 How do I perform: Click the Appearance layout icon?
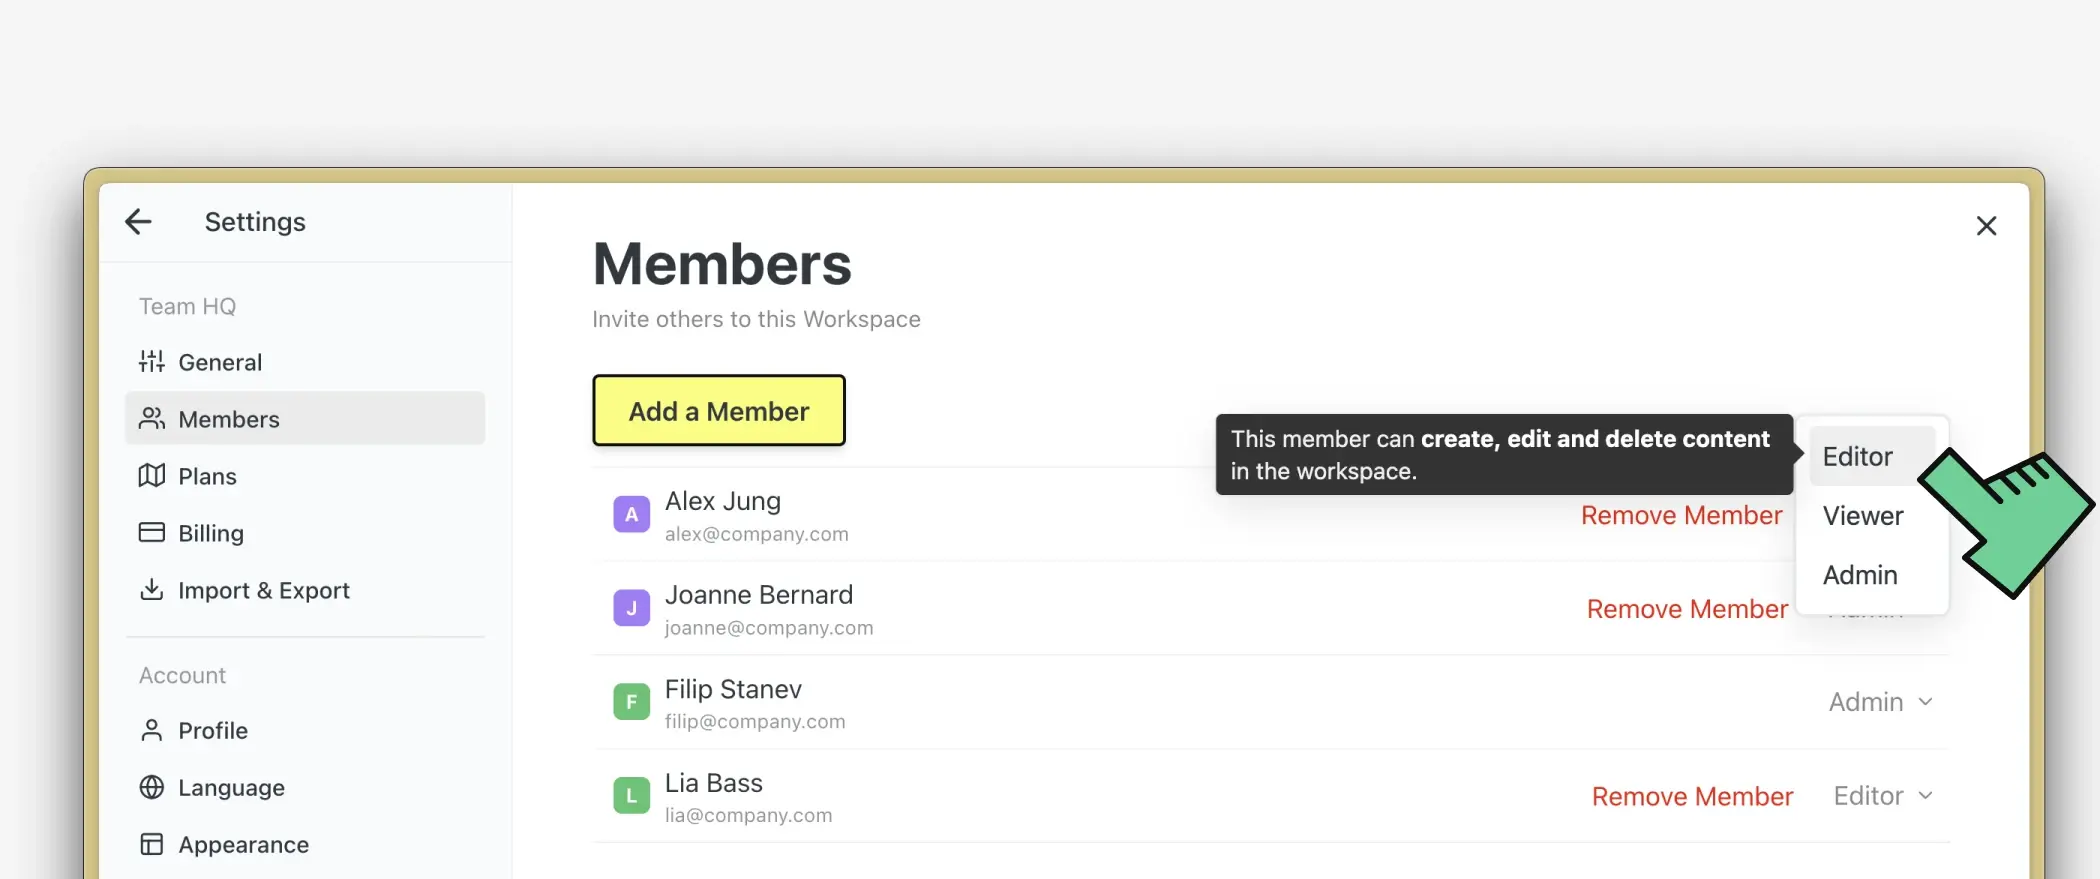click(152, 845)
